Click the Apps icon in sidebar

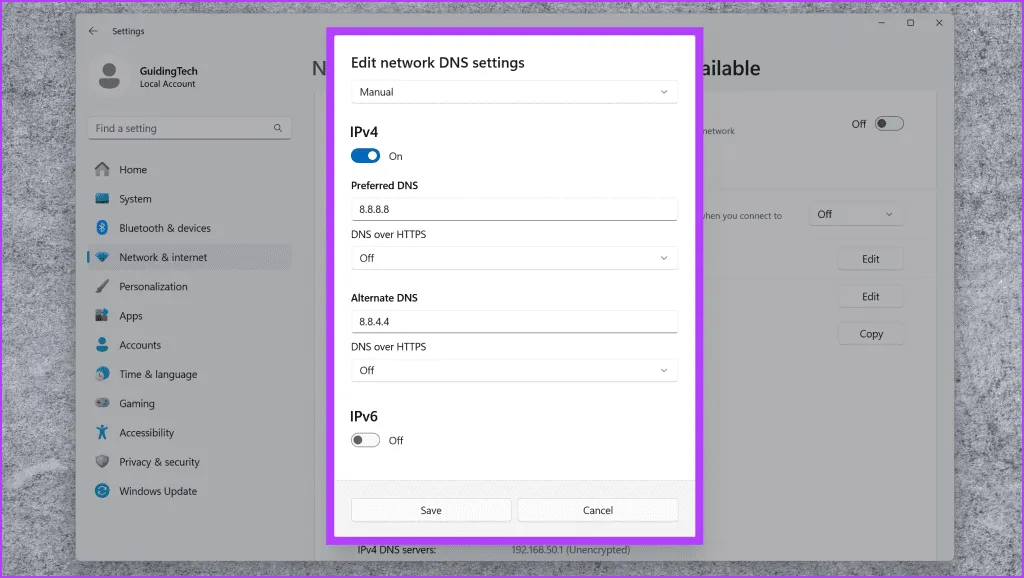tap(102, 316)
